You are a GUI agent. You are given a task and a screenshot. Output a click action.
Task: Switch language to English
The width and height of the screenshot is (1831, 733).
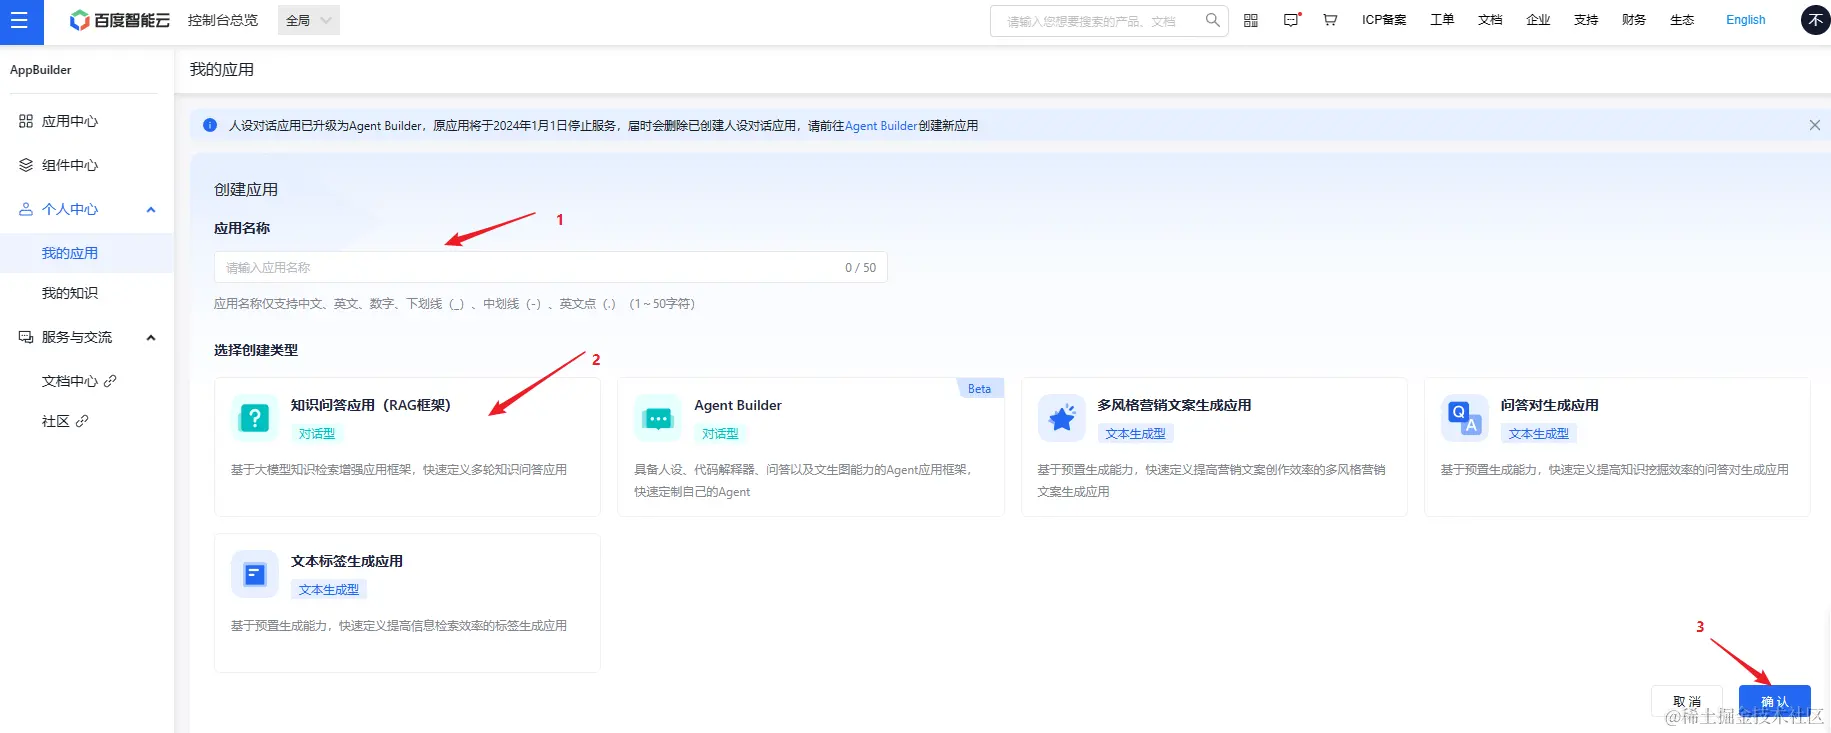(x=1745, y=20)
